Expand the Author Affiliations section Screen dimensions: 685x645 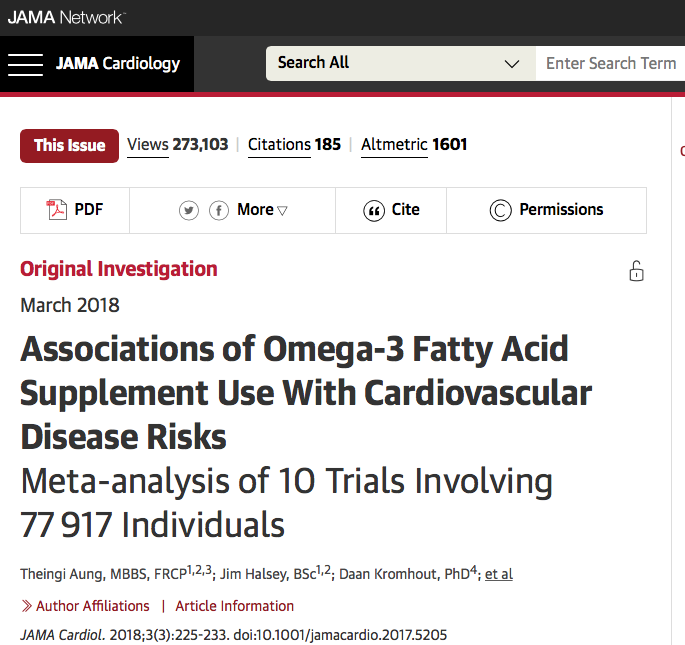pos(86,606)
